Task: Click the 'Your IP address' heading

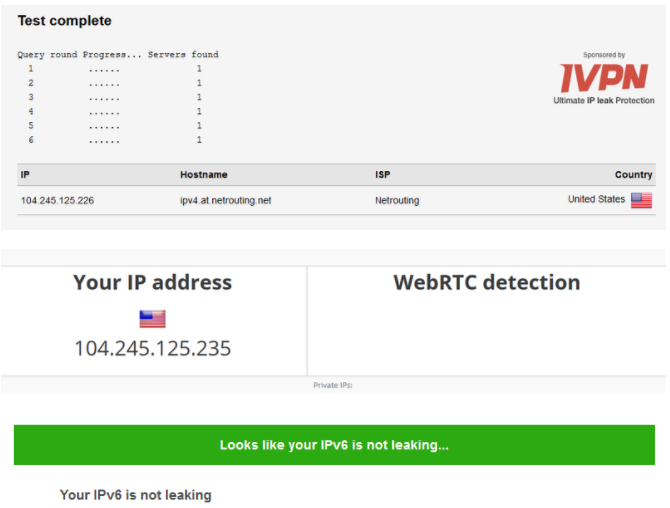Action: (153, 282)
